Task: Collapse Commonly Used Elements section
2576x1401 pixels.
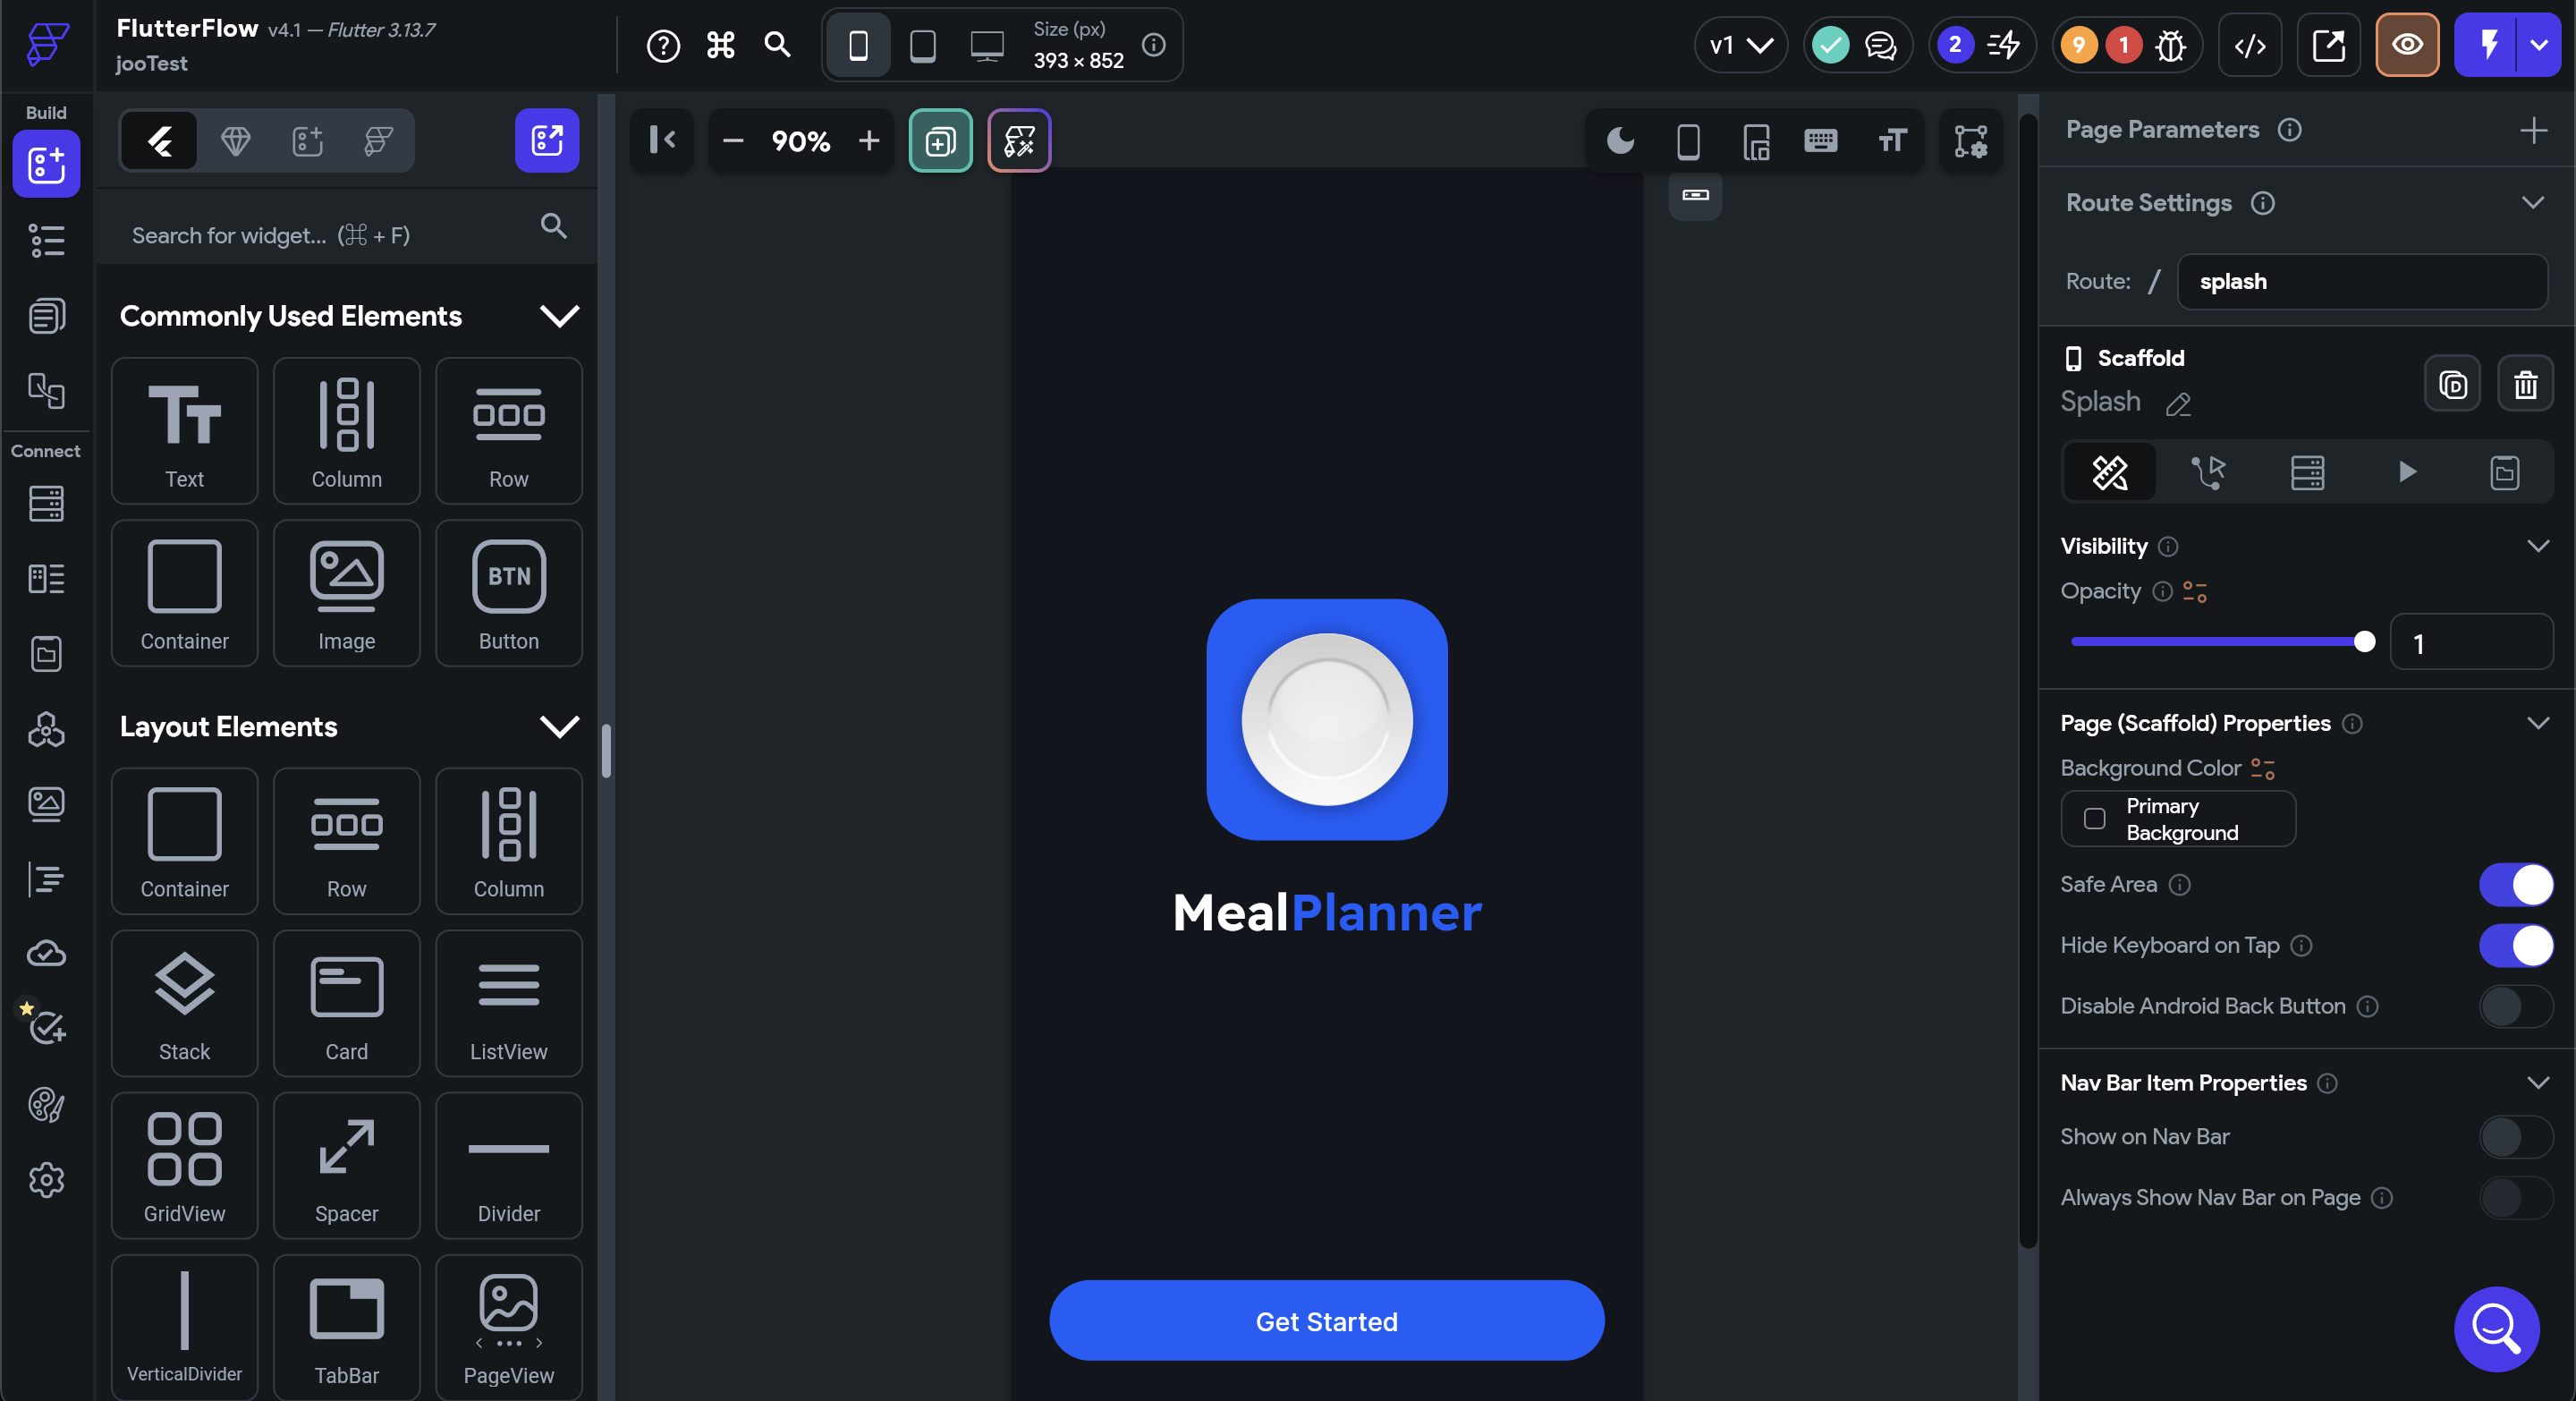Action: pos(559,316)
